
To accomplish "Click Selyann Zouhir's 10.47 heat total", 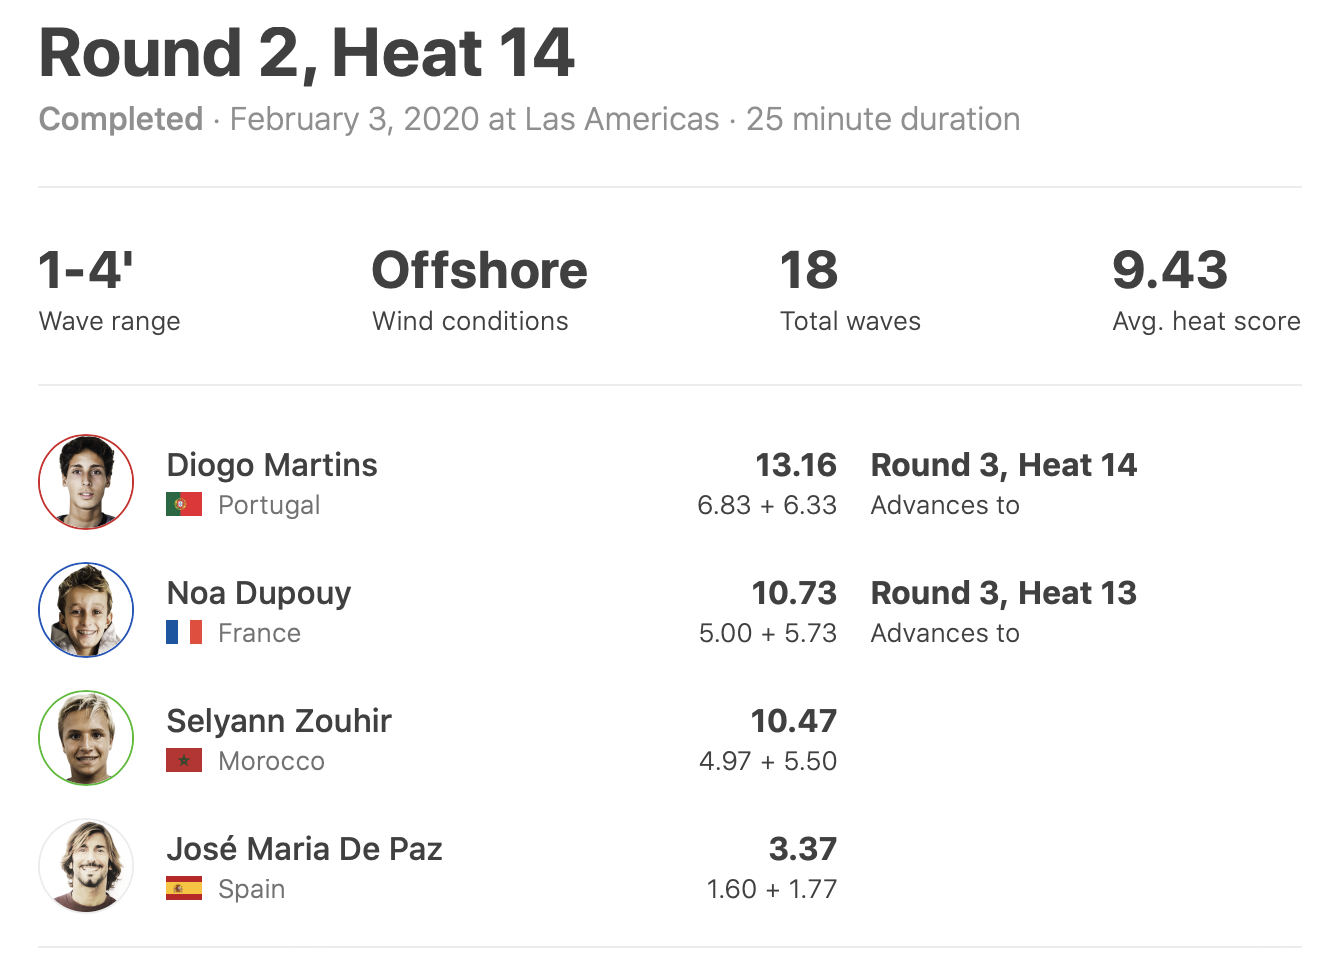I will click(793, 721).
